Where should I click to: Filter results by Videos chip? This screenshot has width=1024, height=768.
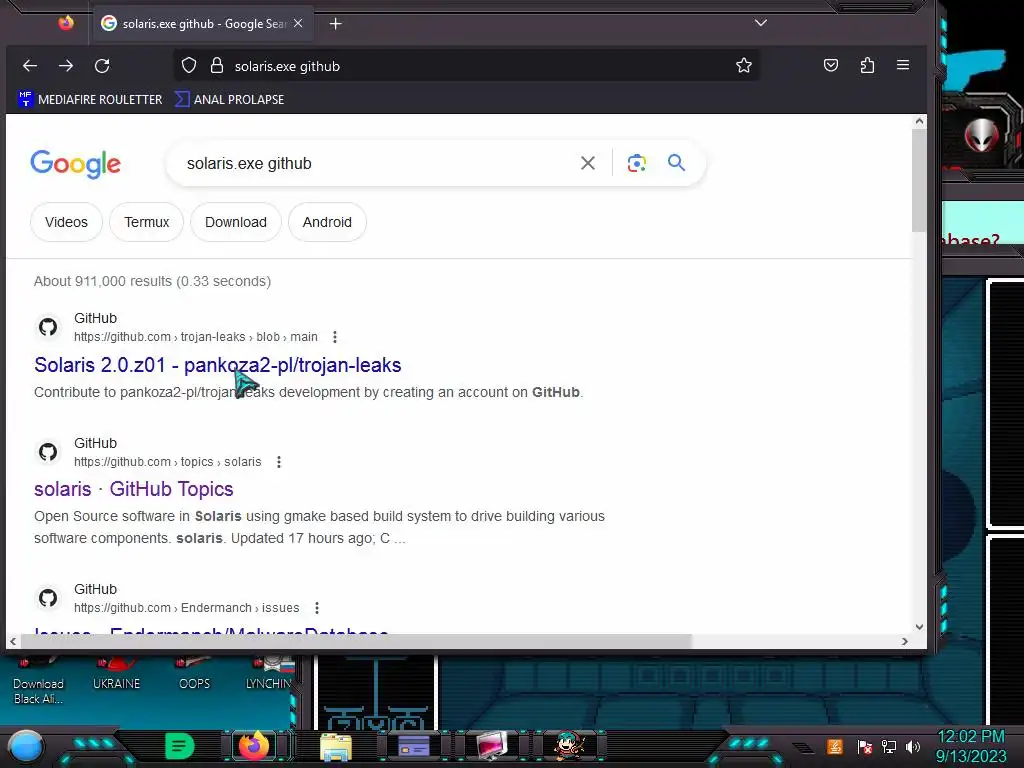pos(67,222)
